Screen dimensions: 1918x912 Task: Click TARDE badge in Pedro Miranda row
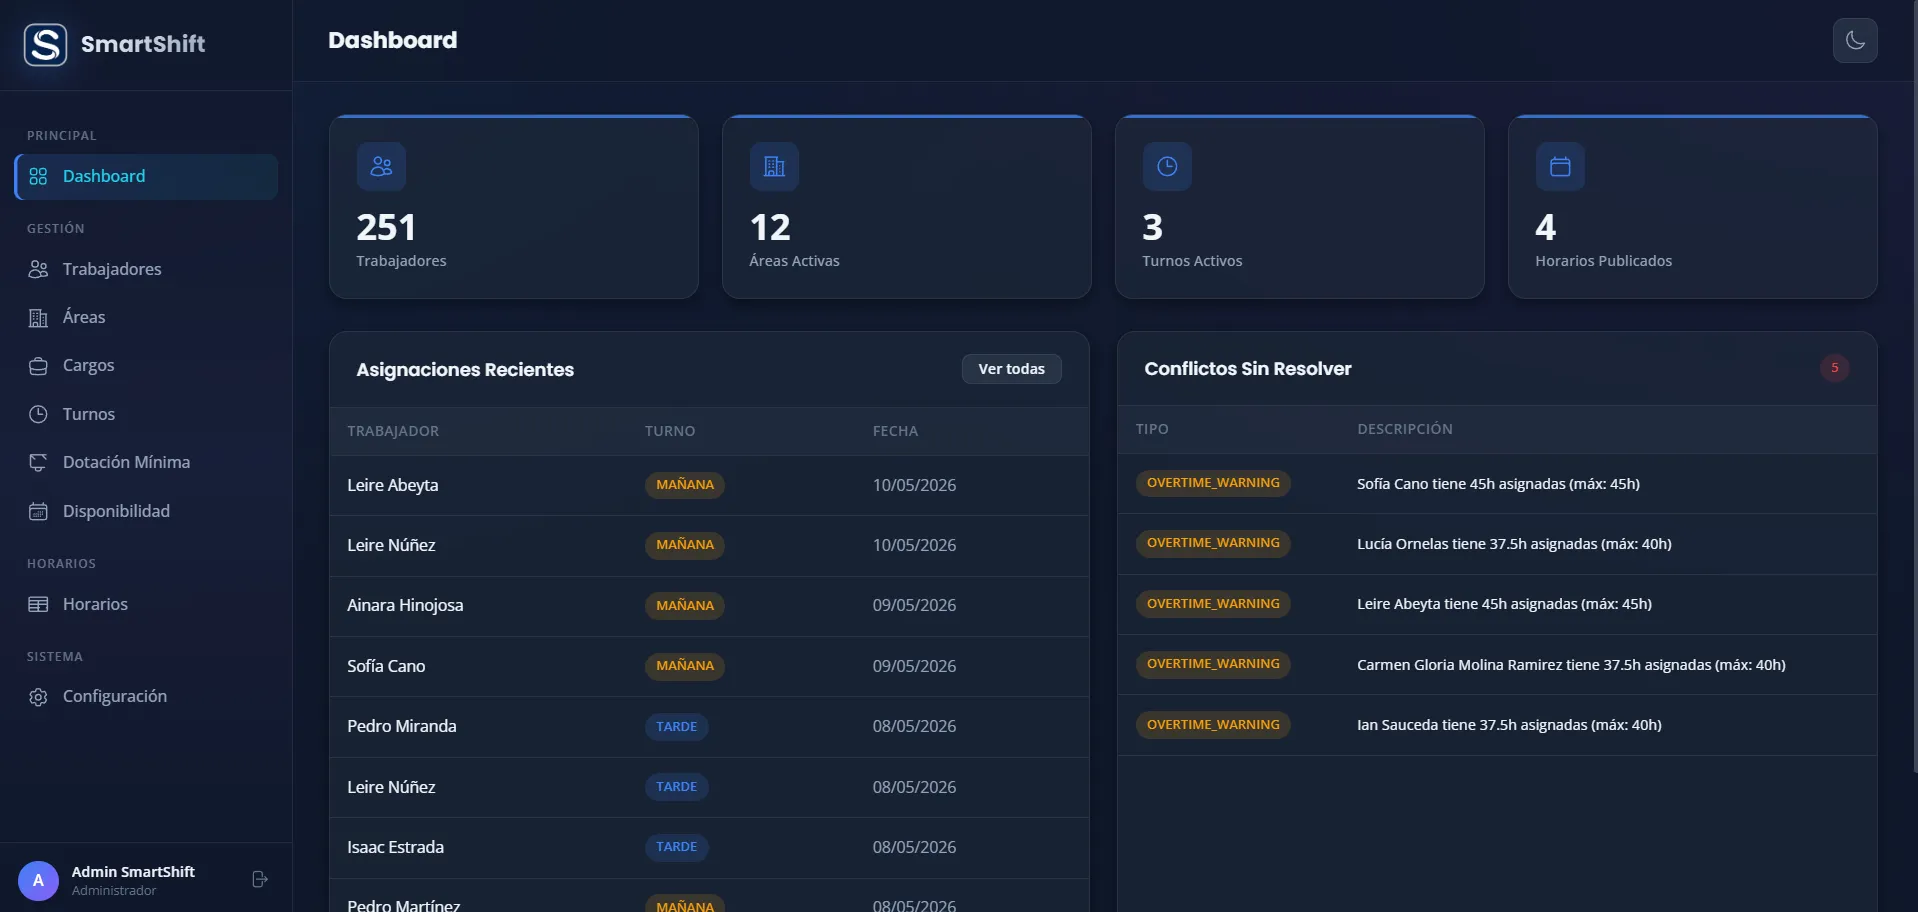point(677,727)
